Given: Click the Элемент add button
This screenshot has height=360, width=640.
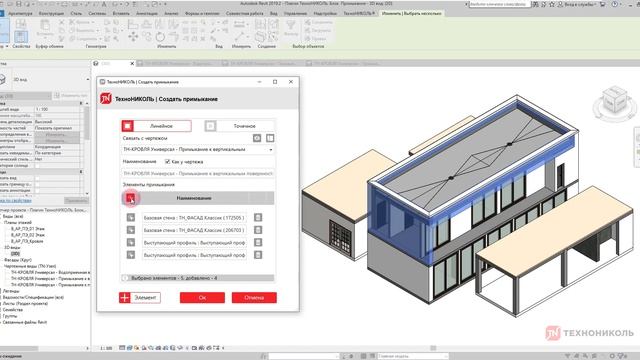Looking at the screenshot, I should [x=140, y=298].
